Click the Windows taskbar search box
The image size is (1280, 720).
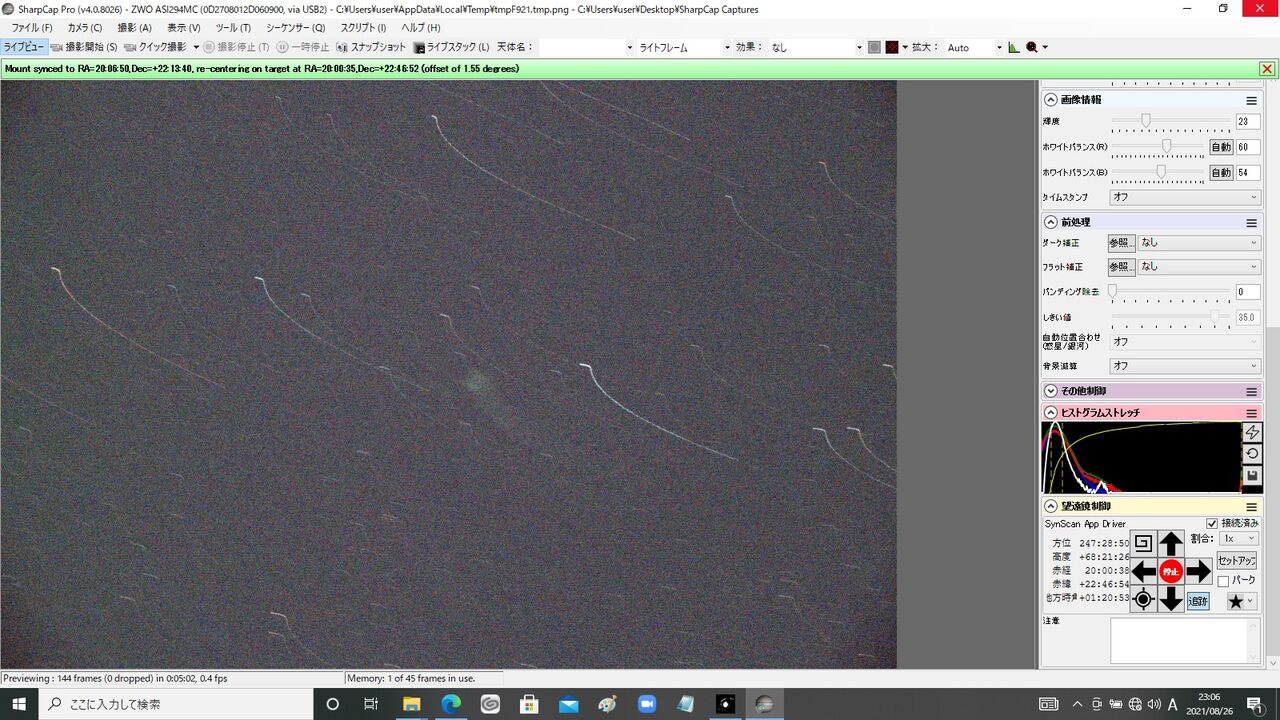[176, 704]
